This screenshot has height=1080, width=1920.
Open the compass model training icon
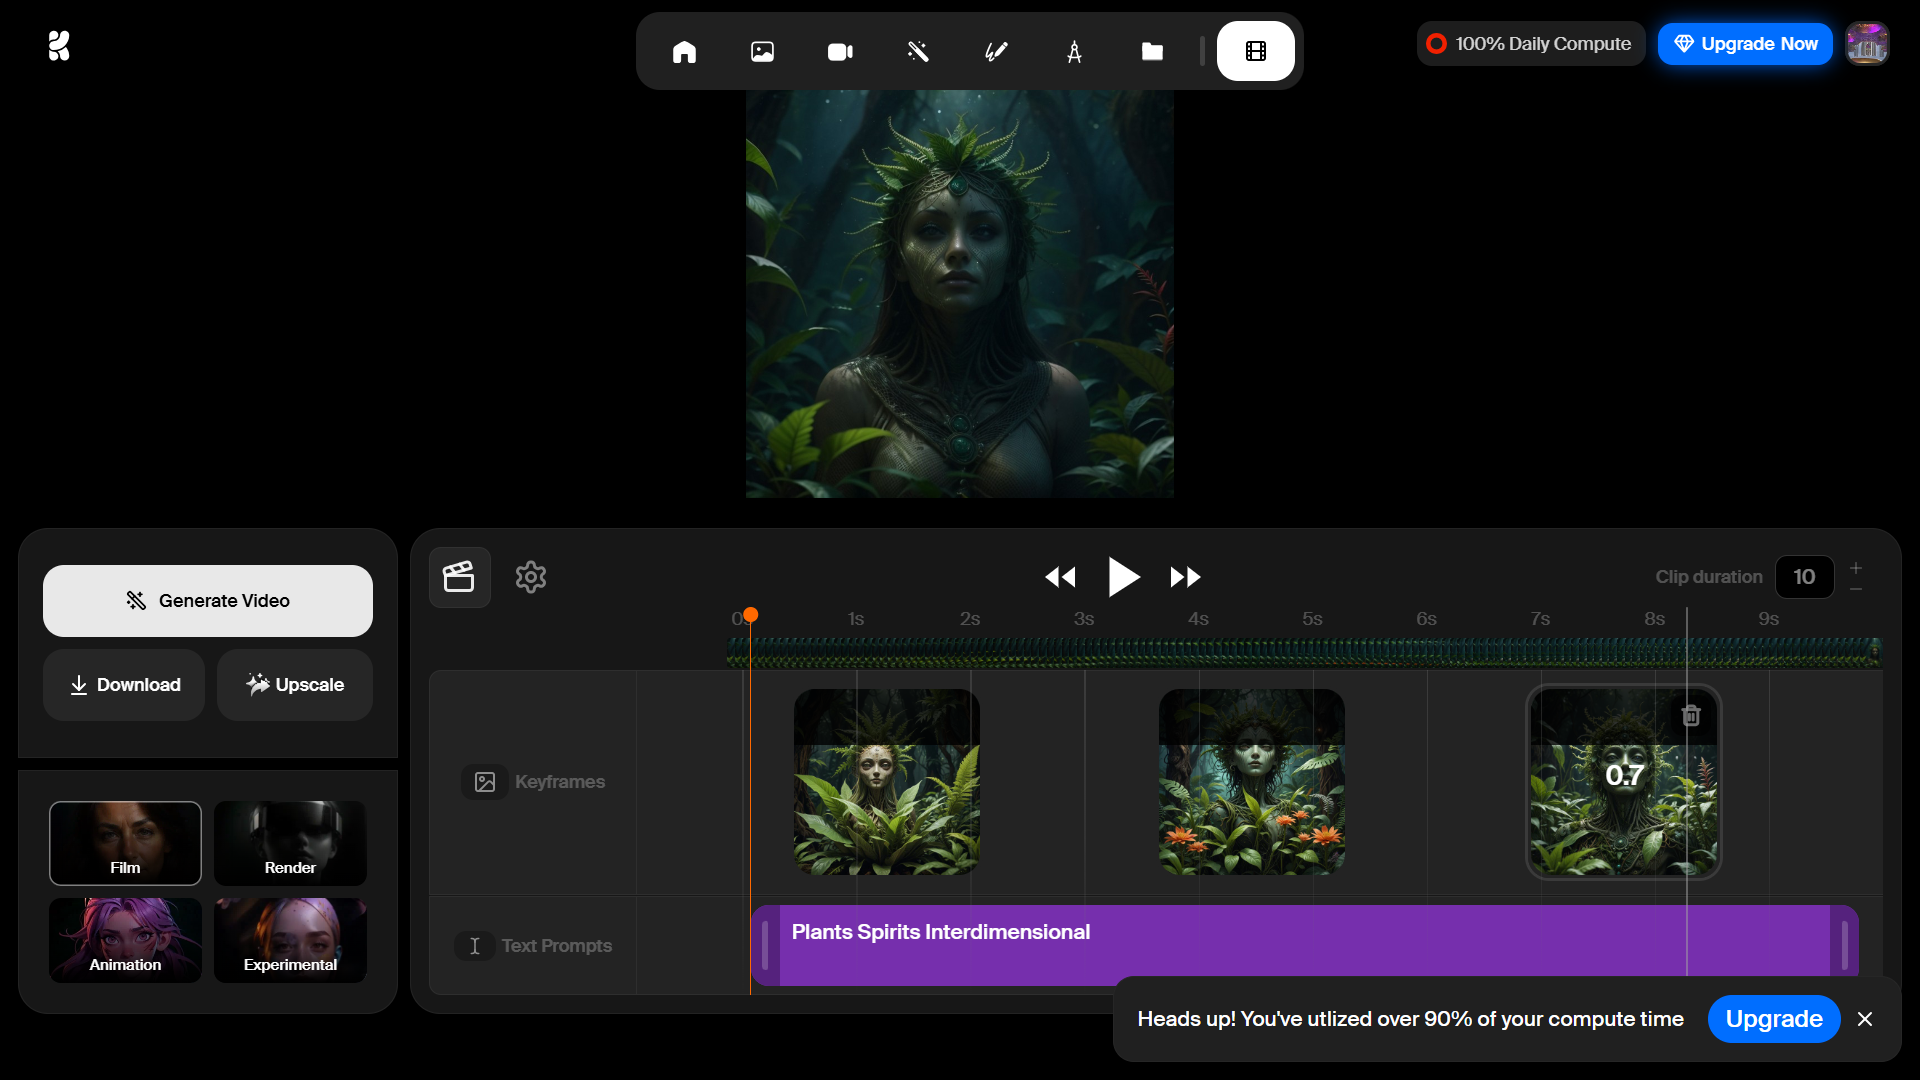click(x=1074, y=52)
